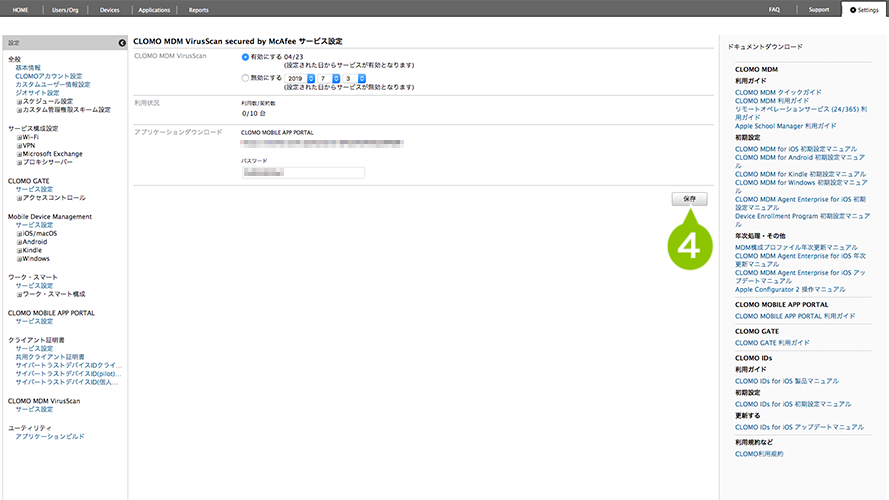Open CLOMO GATE サービス設定 link

(34, 189)
